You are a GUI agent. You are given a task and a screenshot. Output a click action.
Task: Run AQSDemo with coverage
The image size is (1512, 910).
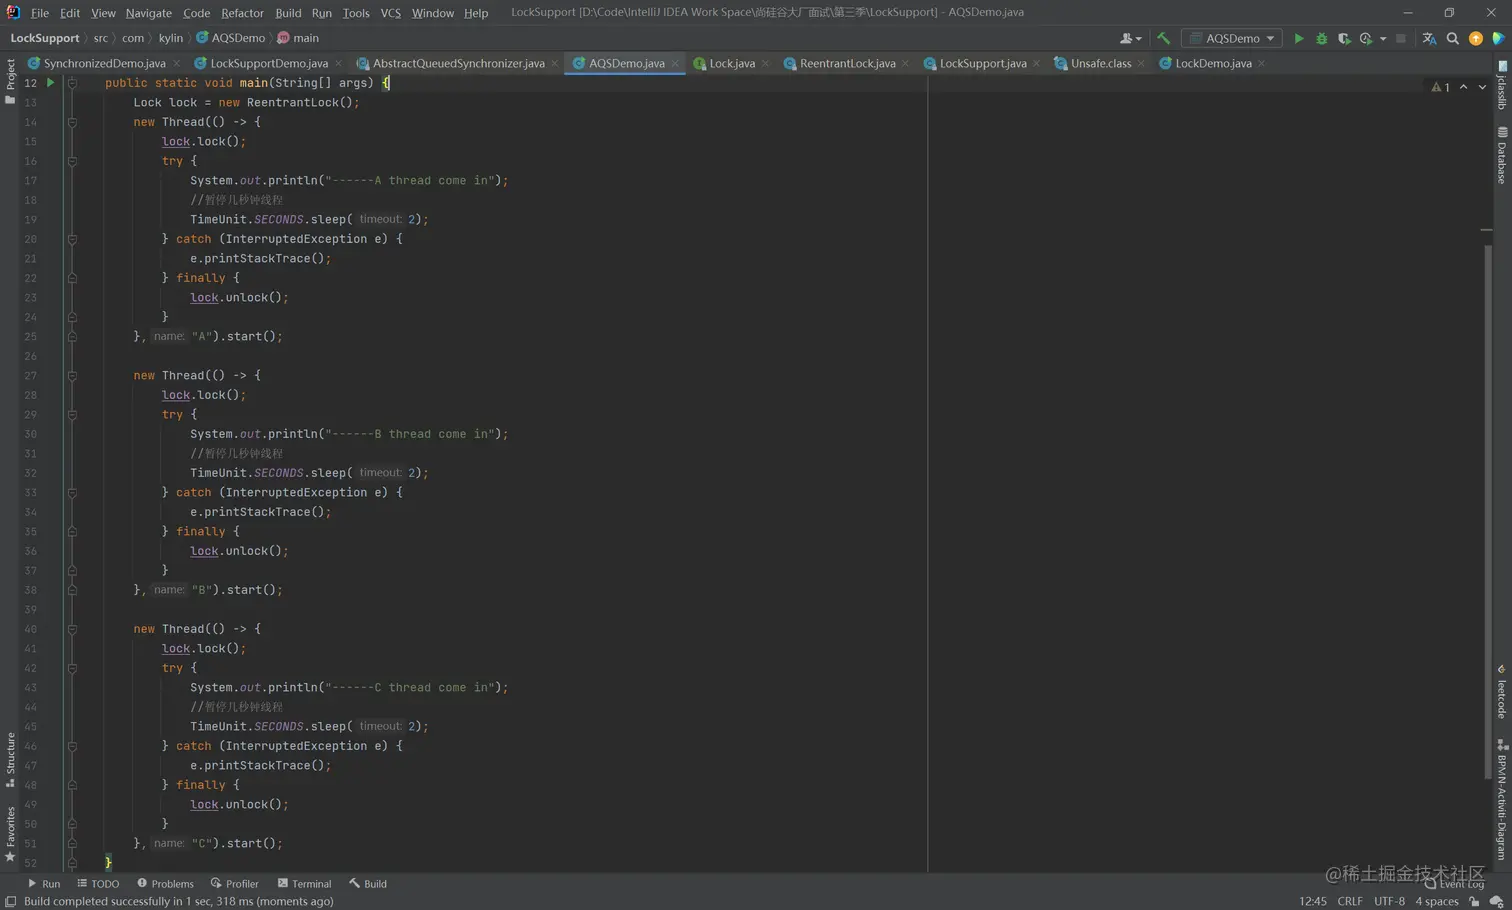point(1344,38)
